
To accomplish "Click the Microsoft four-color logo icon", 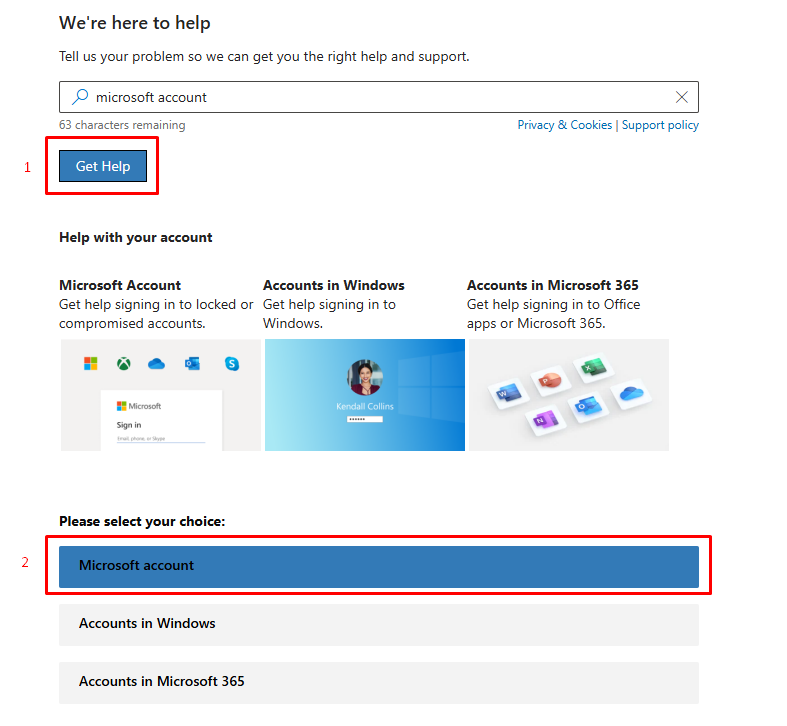I will [91, 363].
